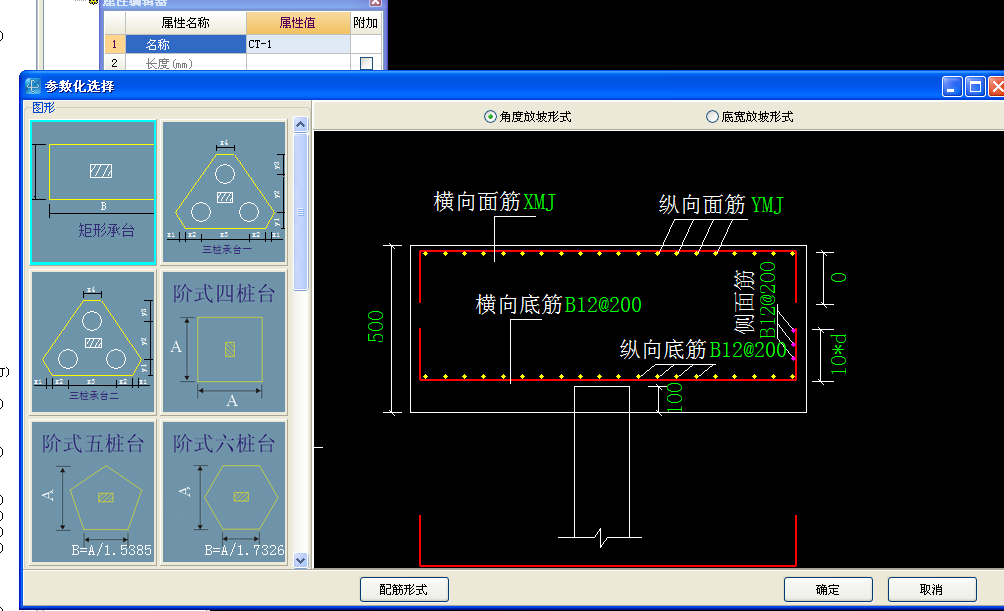Click the shape list scrollbar thumb

[300, 211]
